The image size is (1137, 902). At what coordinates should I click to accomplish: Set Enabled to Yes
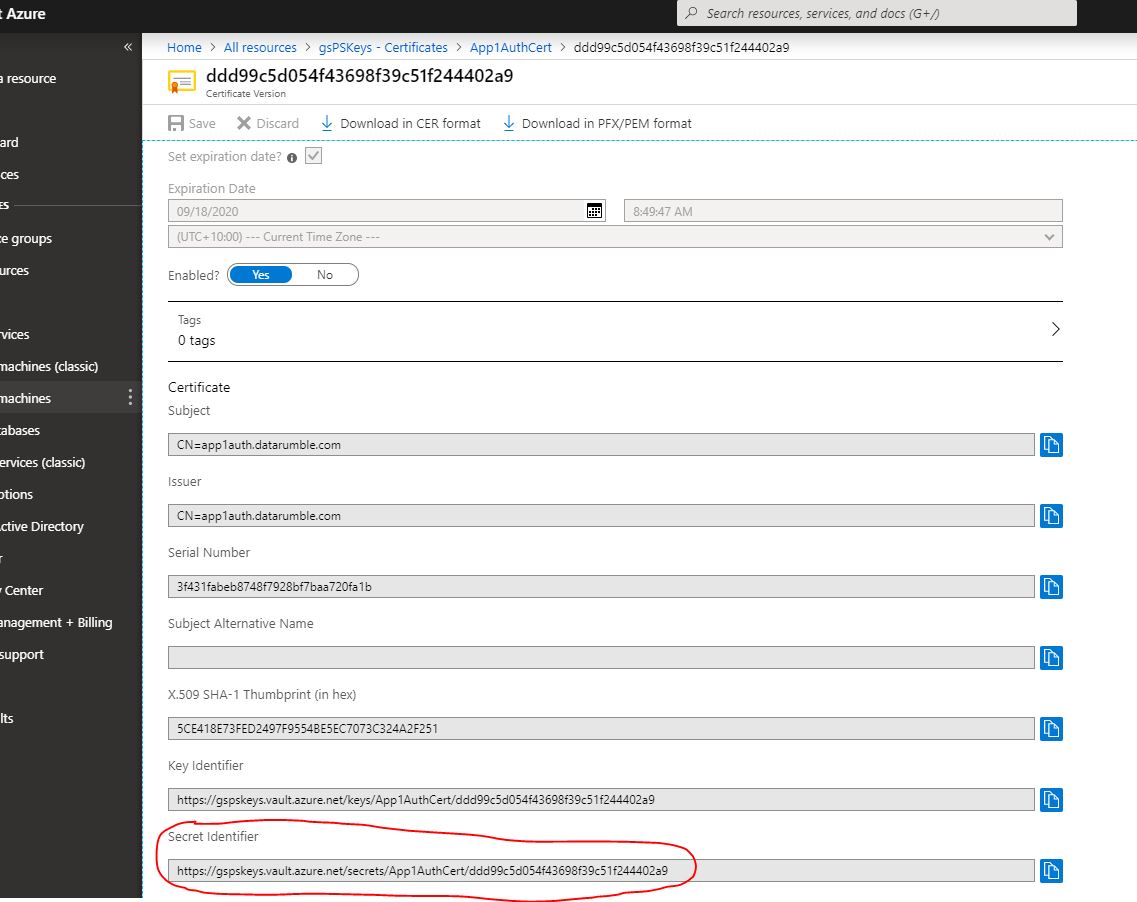(260, 275)
